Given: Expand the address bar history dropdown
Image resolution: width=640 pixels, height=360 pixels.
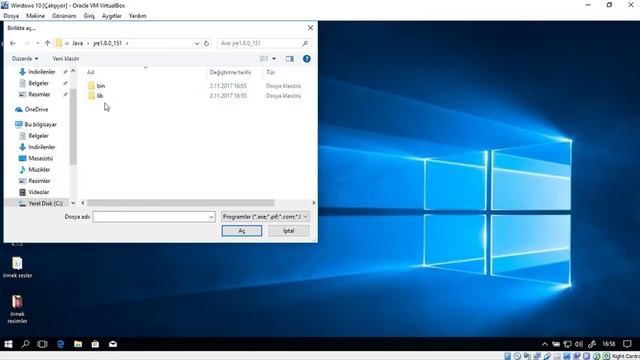Looking at the screenshot, I should click(197, 43).
